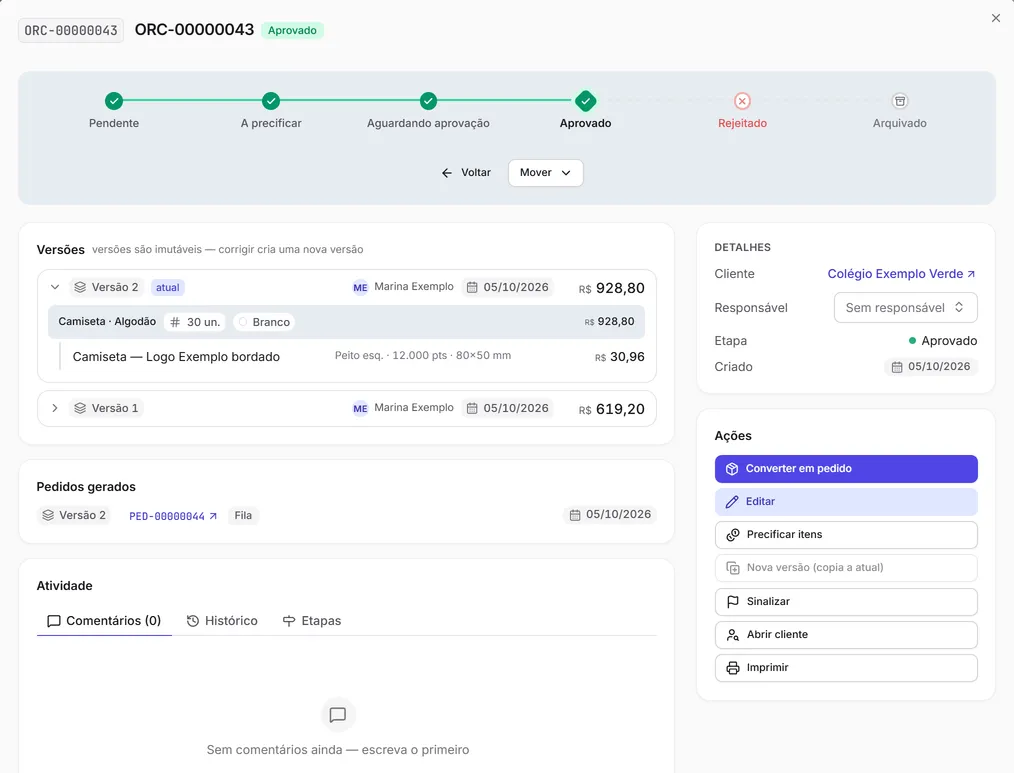The width and height of the screenshot is (1014, 773).
Task: Click the person-search icon in Abrir cliente
Action: [x=733, y=635]
